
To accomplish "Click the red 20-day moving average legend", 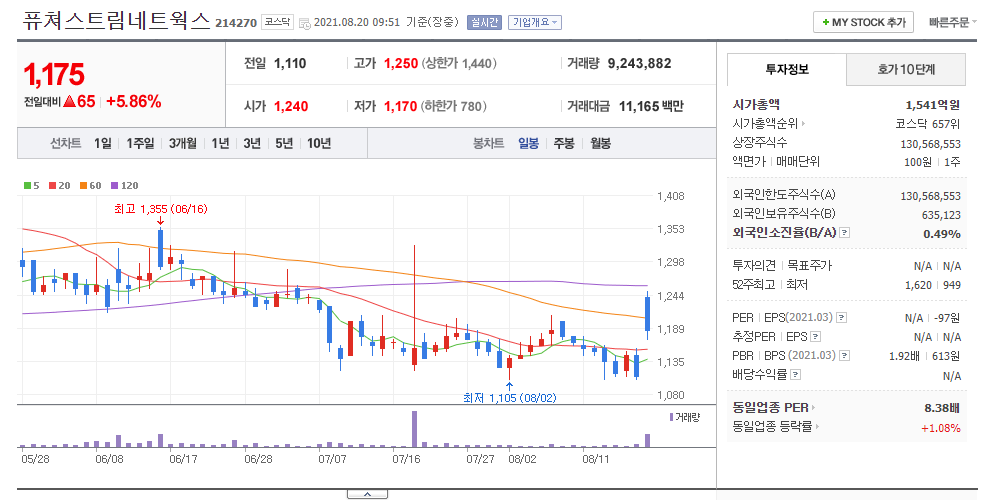I will click(60, 185).
